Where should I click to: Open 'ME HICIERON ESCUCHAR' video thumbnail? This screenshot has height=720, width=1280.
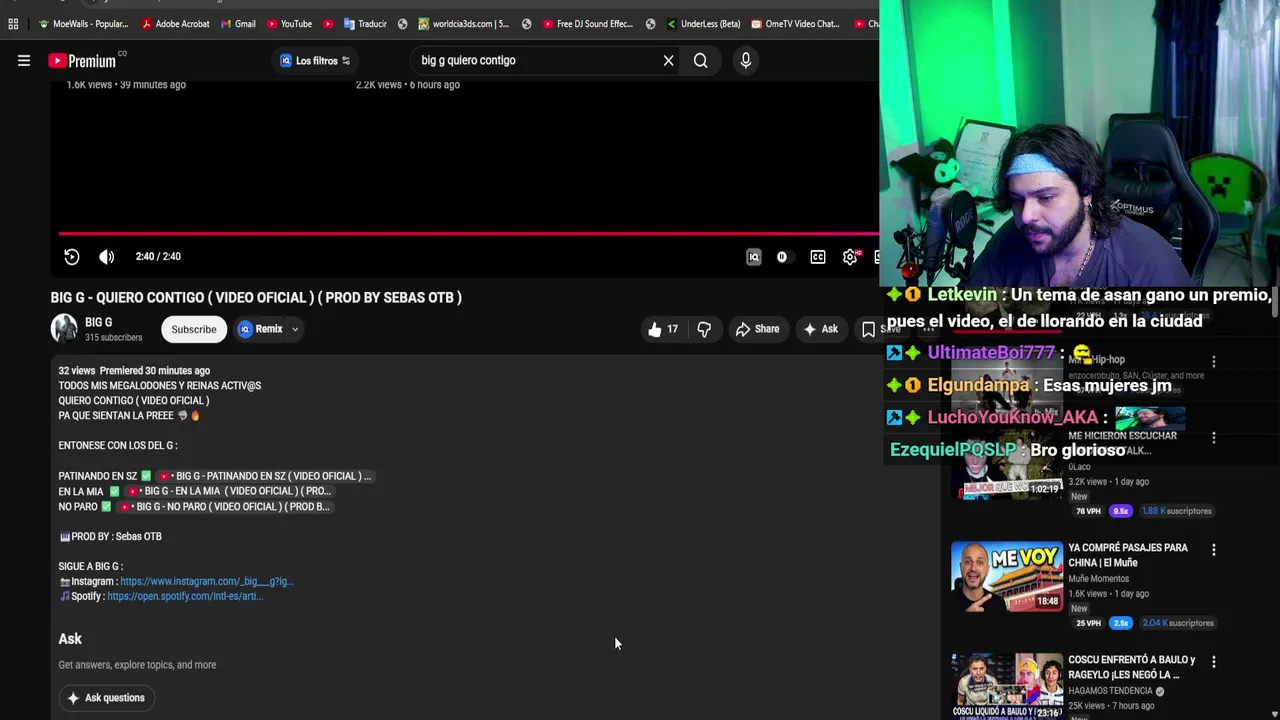tap(1007, 467)
